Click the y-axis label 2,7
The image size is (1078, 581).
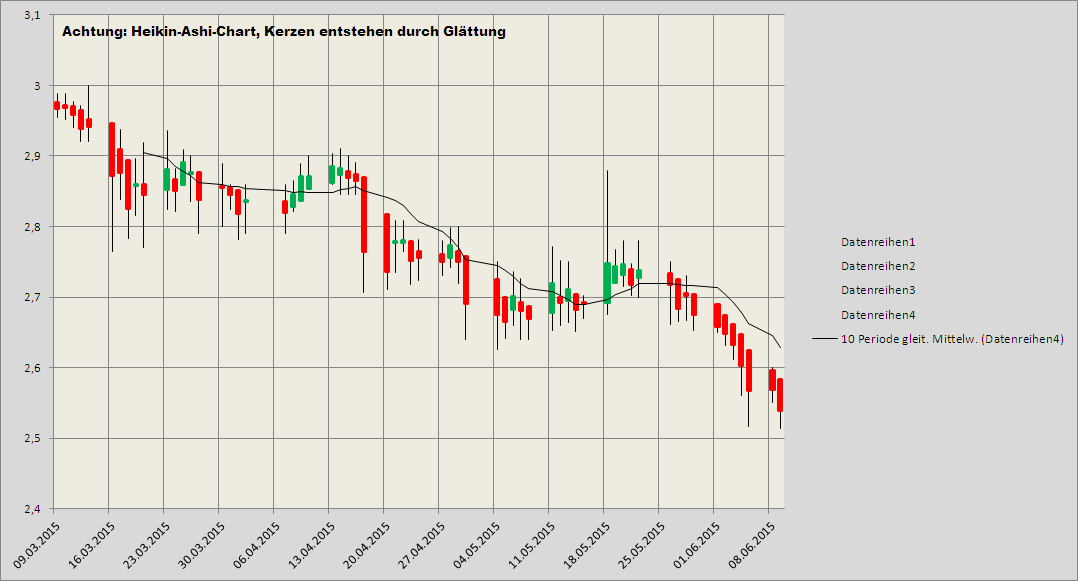tap(32, 297)
